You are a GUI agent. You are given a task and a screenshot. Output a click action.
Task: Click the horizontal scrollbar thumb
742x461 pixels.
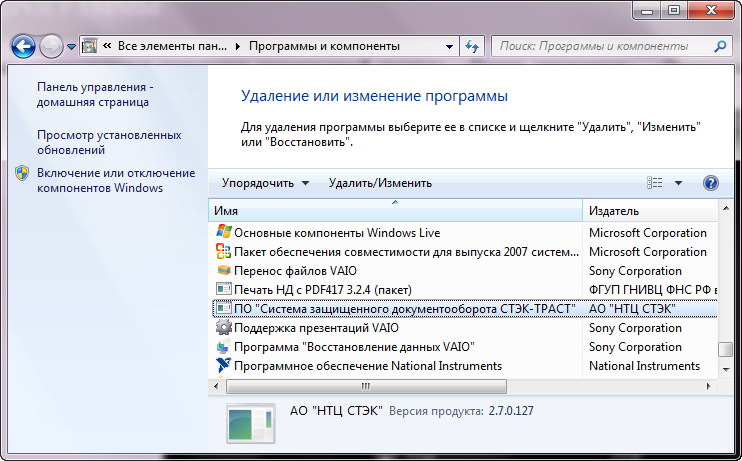(366, 386)
